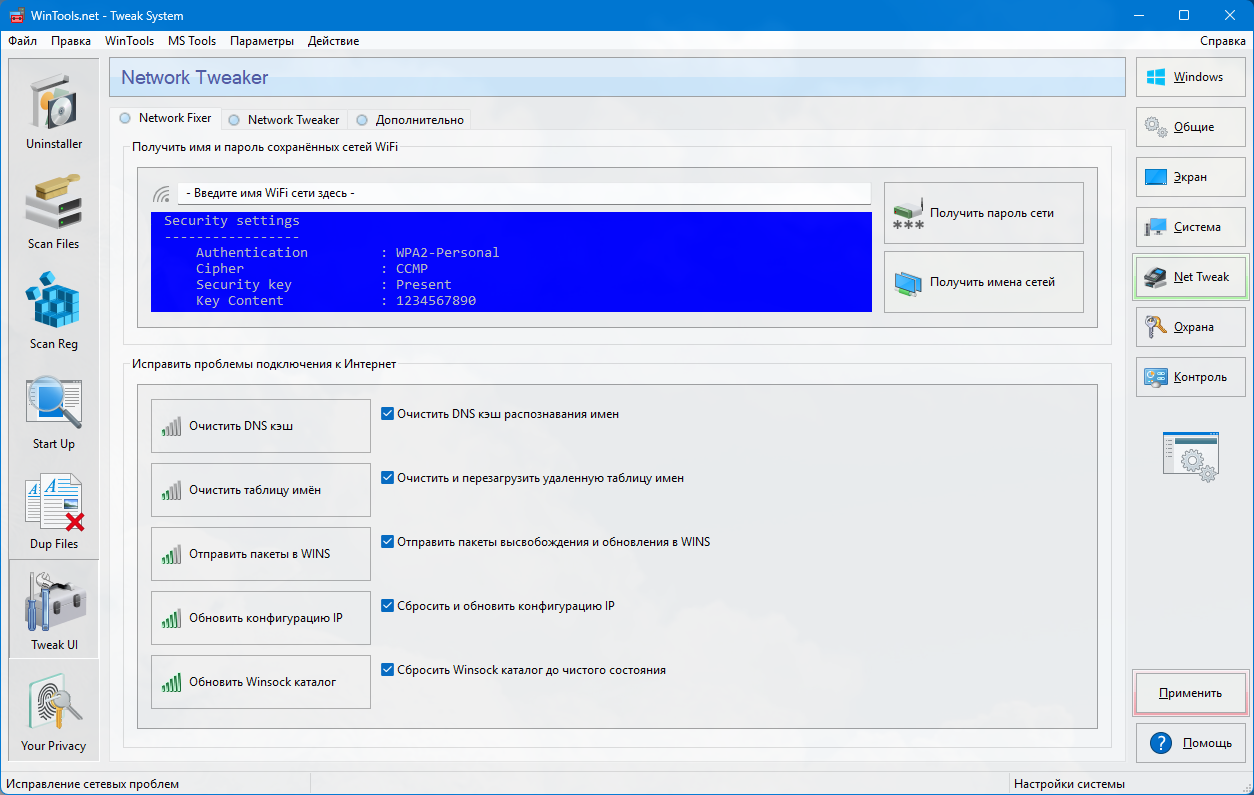The image size is (1254, 795).
Task: Toggle Сбросить и обновить конфигурацию IP checkbox
Action: tap(388, 606)
